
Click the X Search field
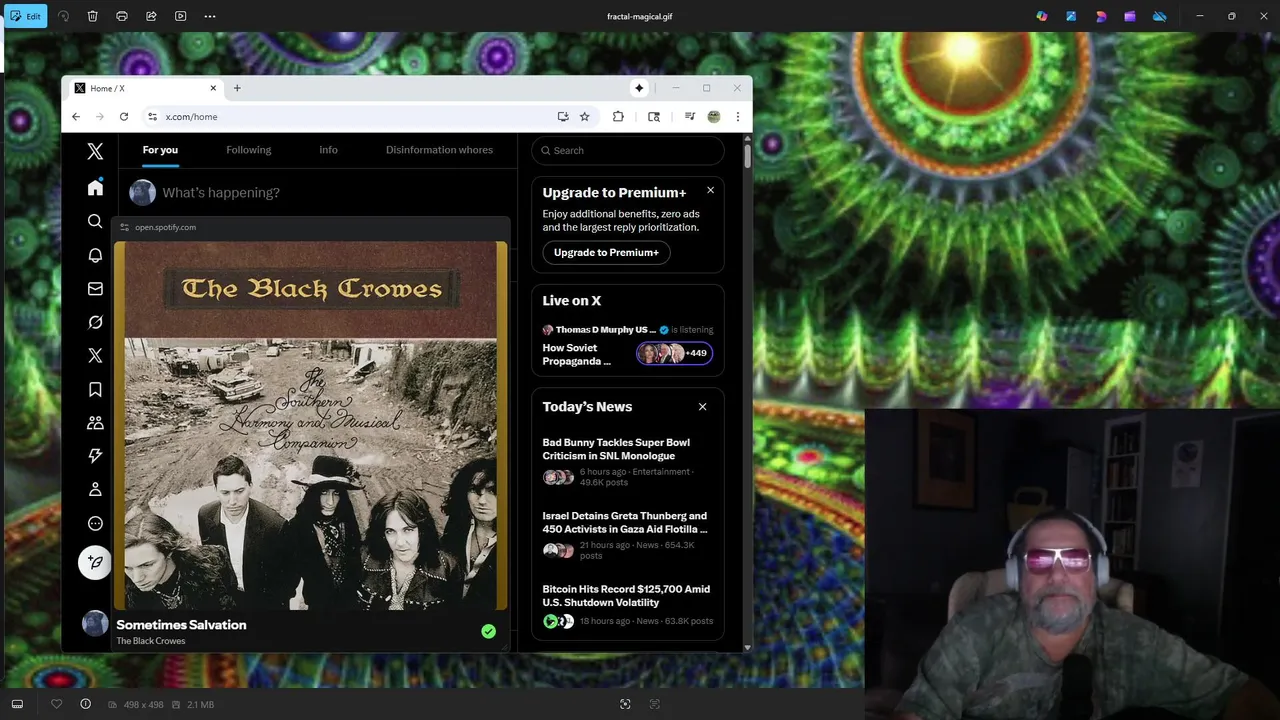point(628,150)
